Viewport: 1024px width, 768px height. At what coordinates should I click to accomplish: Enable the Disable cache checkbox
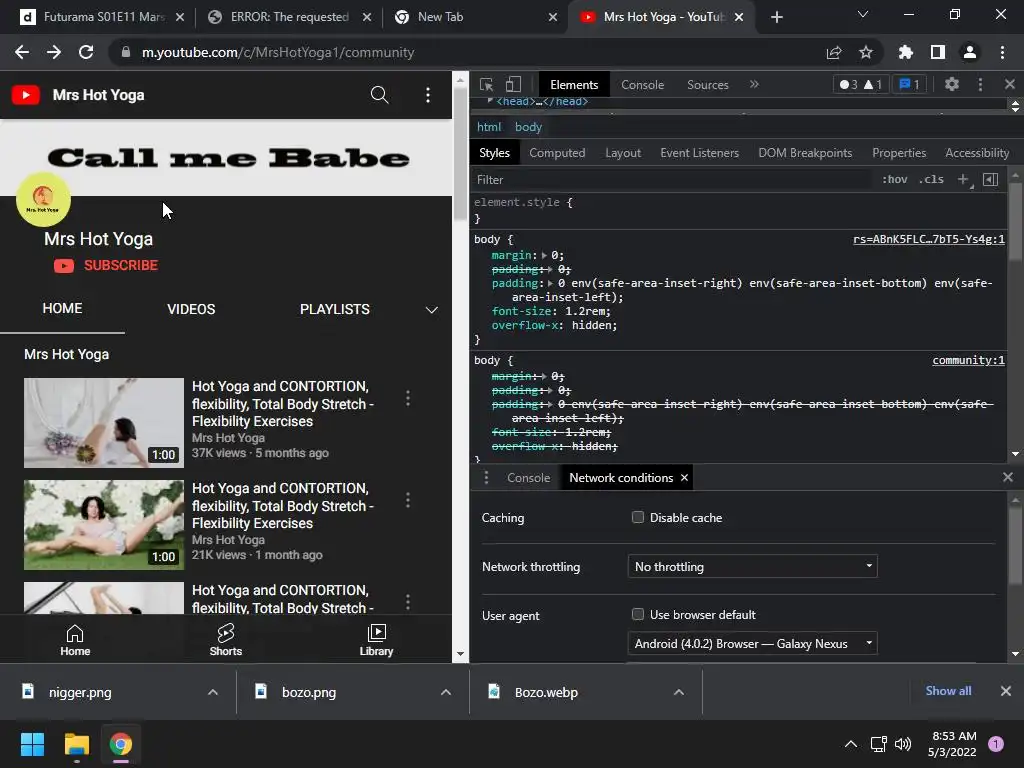(x=638, y=517)
